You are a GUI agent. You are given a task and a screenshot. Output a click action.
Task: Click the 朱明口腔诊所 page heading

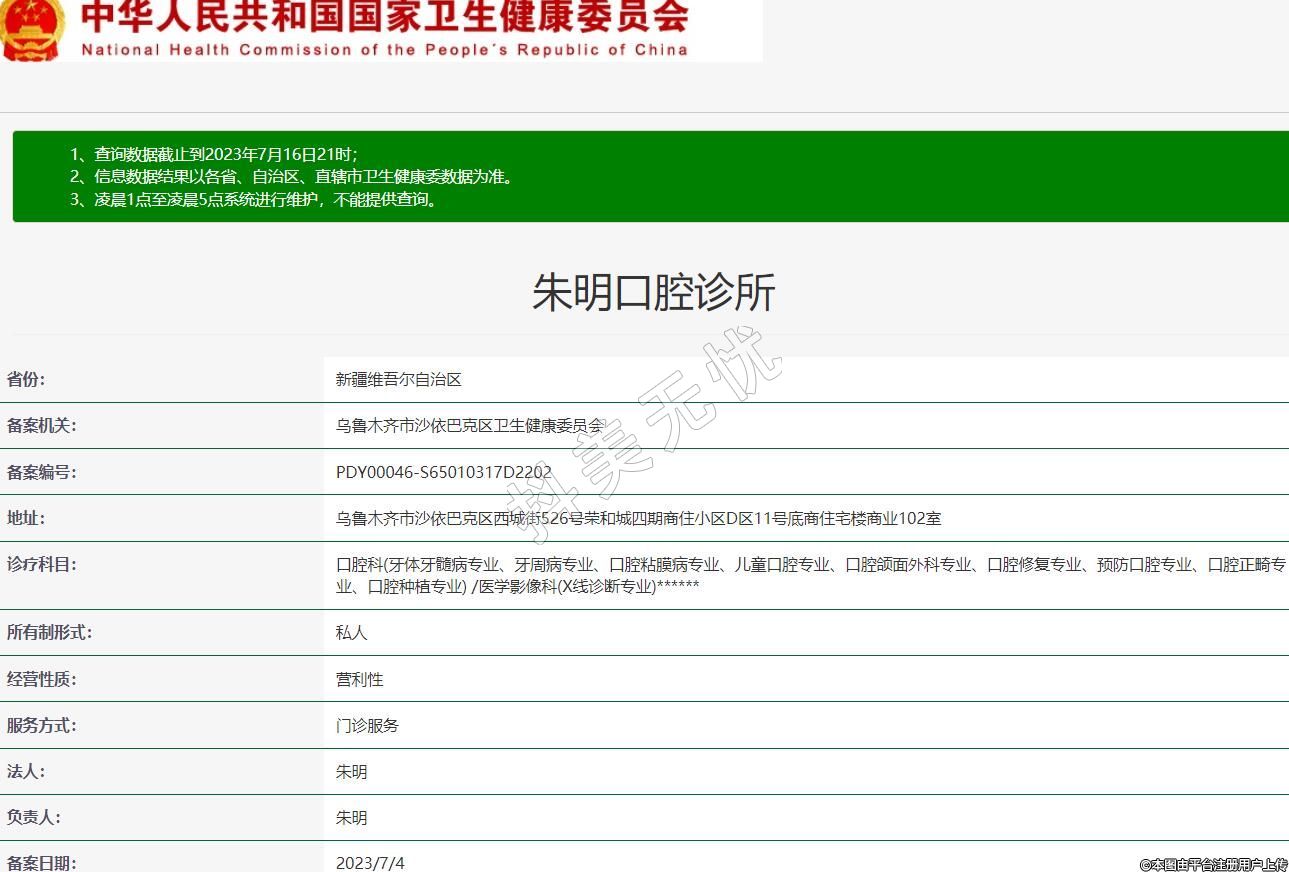pos(653,293)
